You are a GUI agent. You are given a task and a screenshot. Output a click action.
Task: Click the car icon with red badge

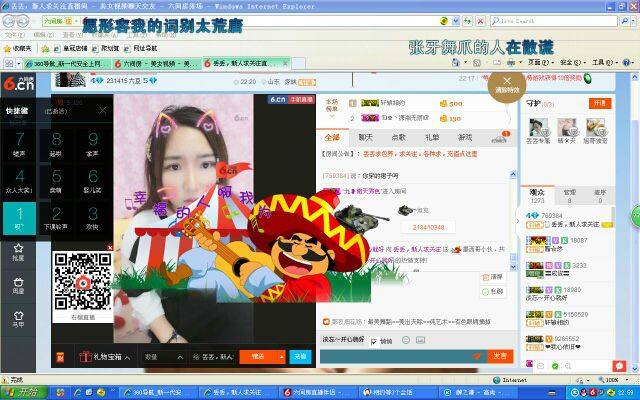(x=500, y=138)
